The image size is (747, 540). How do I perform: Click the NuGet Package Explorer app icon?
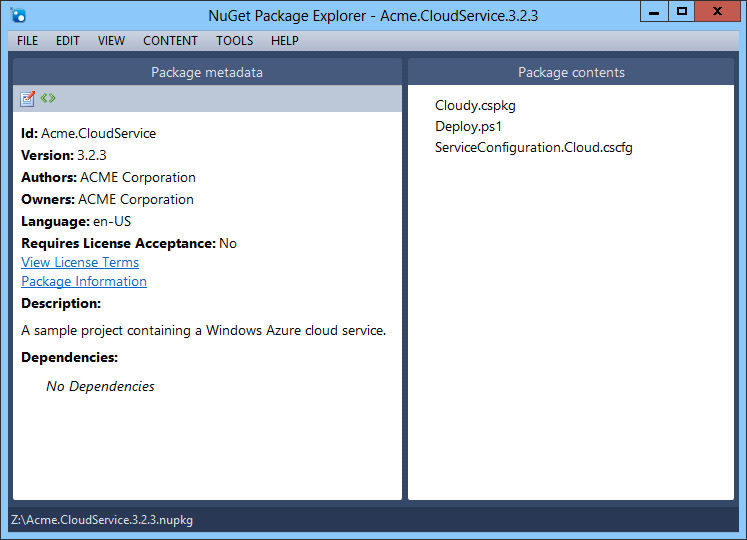coord(17,13)
